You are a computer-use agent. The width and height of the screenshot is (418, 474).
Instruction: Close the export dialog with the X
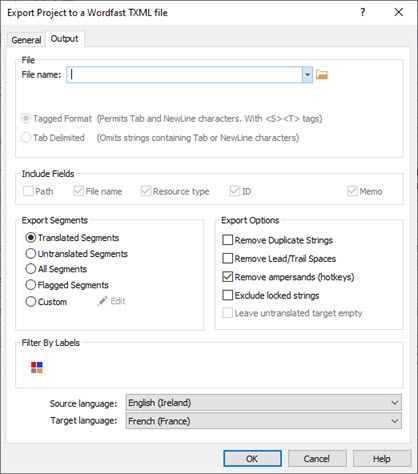(x=399, y=12)
